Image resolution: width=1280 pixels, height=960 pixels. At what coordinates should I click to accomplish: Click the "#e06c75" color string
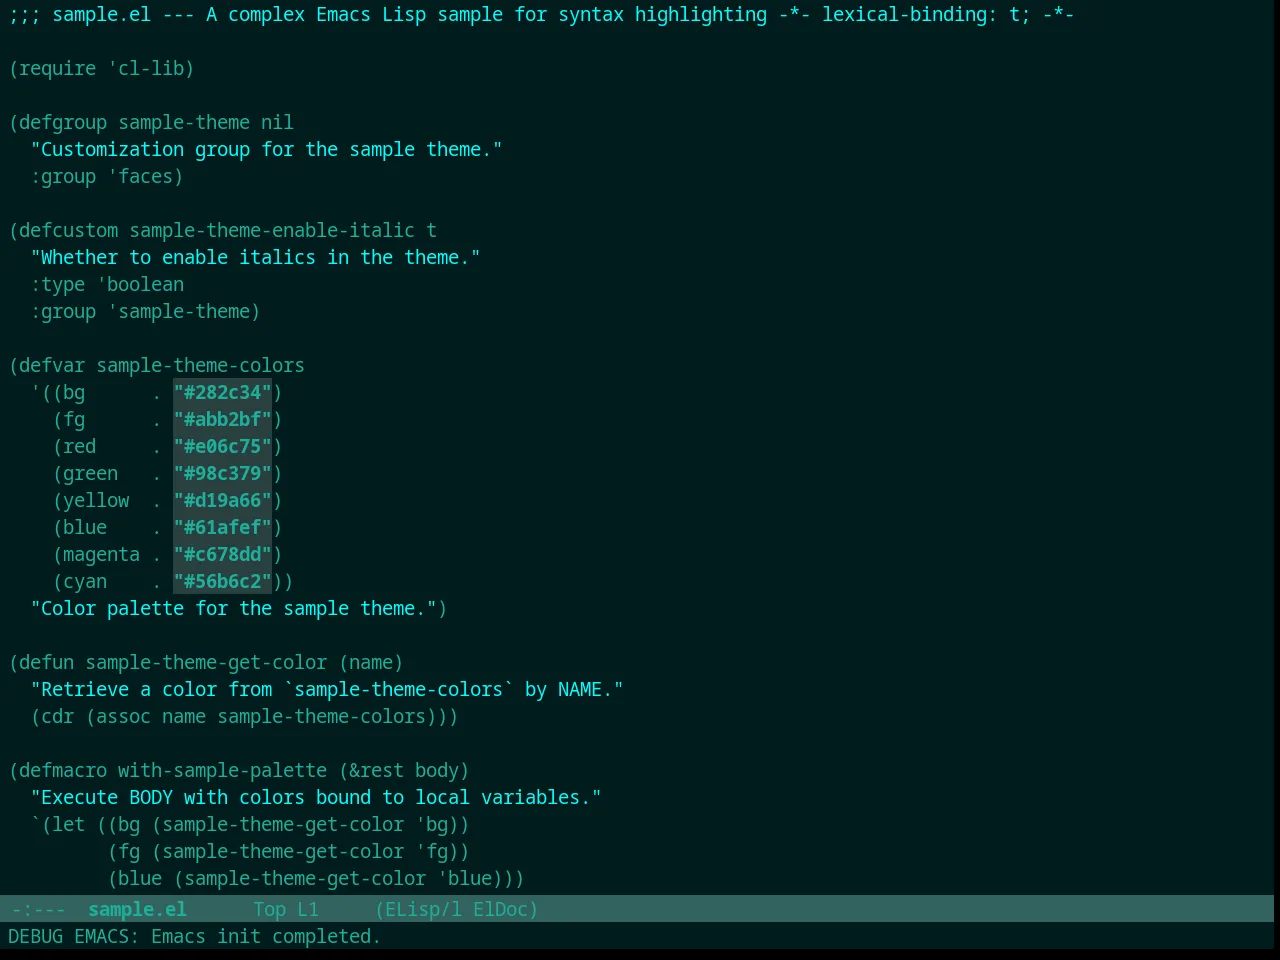pyautogui.click(x=222, y=446)
